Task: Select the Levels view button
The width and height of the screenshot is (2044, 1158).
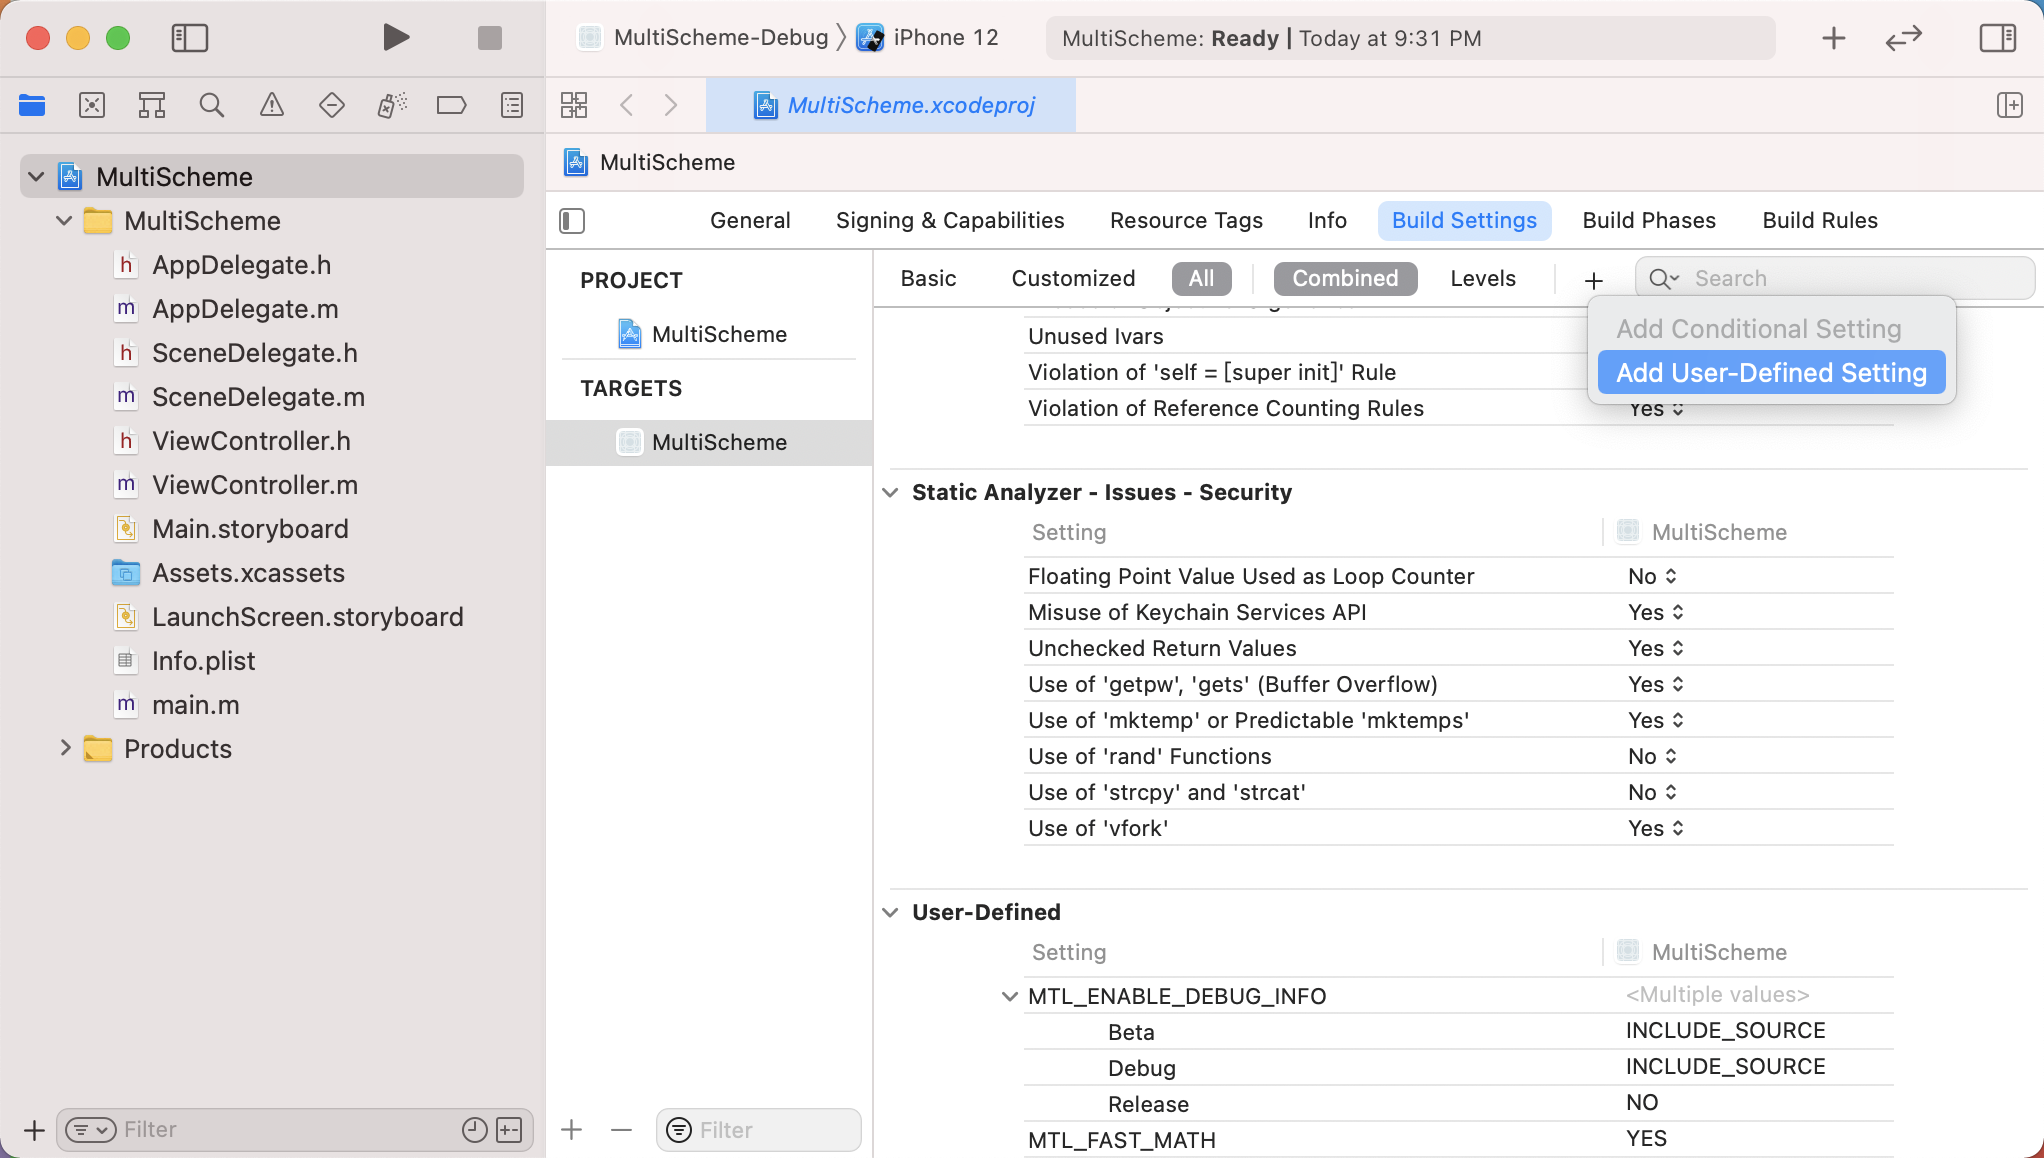Action: point(1482,278)
